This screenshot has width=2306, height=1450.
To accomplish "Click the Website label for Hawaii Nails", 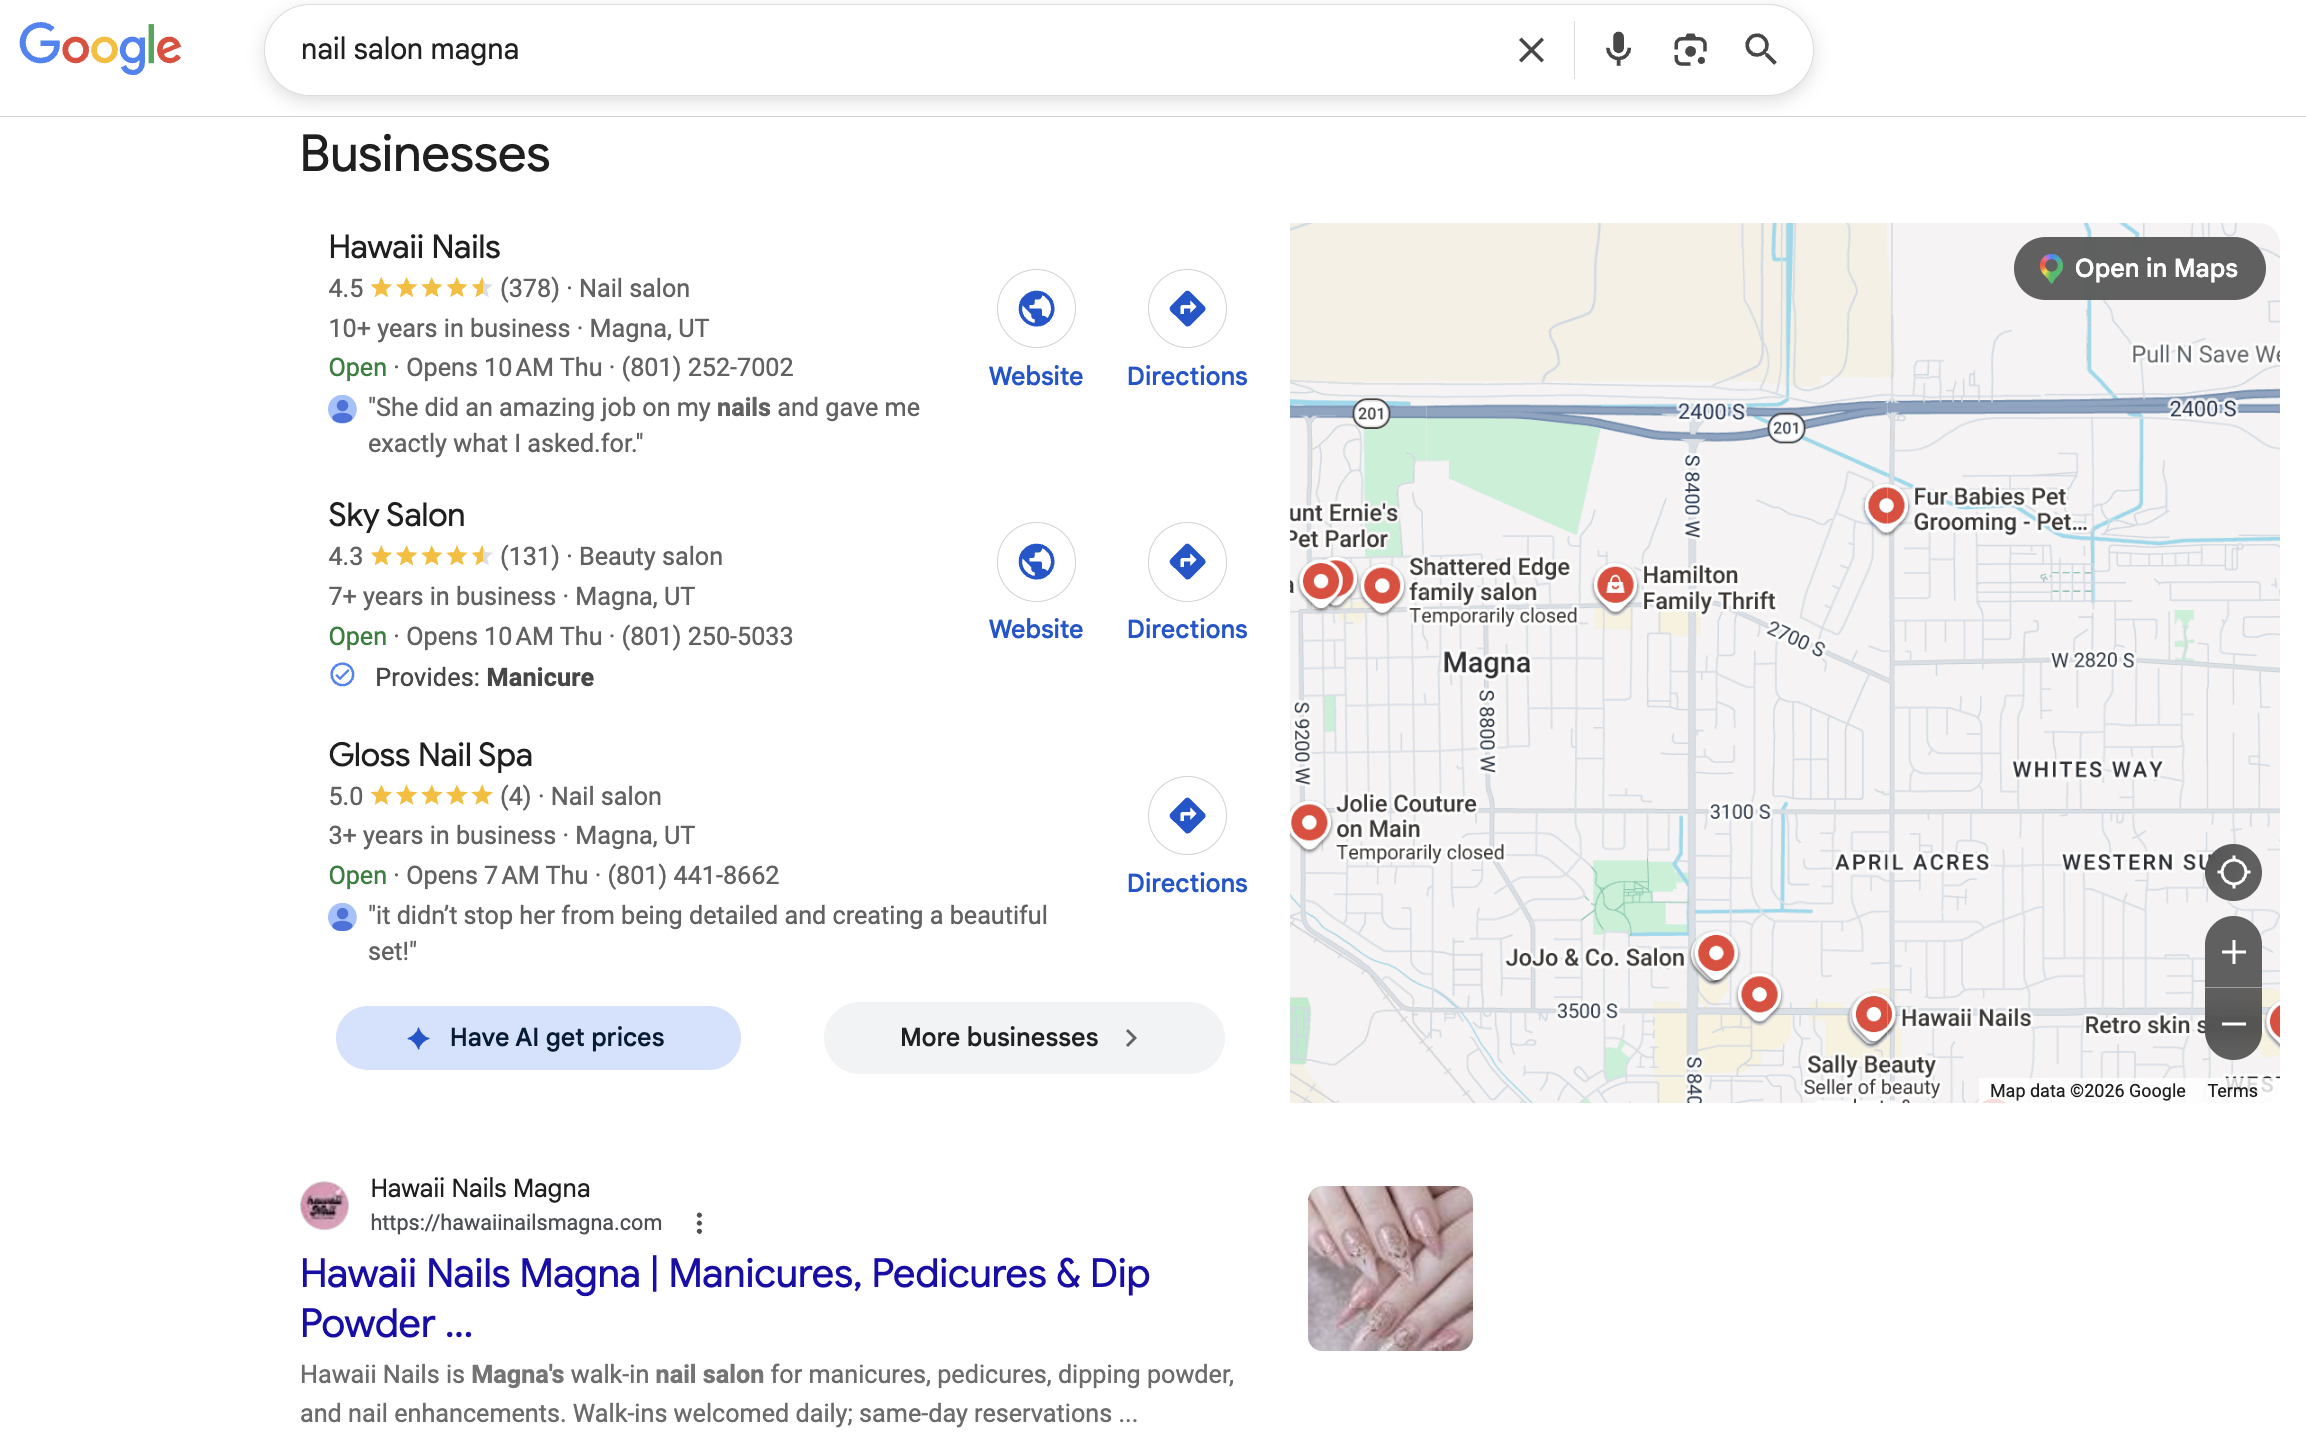I will click(1036, 376).
